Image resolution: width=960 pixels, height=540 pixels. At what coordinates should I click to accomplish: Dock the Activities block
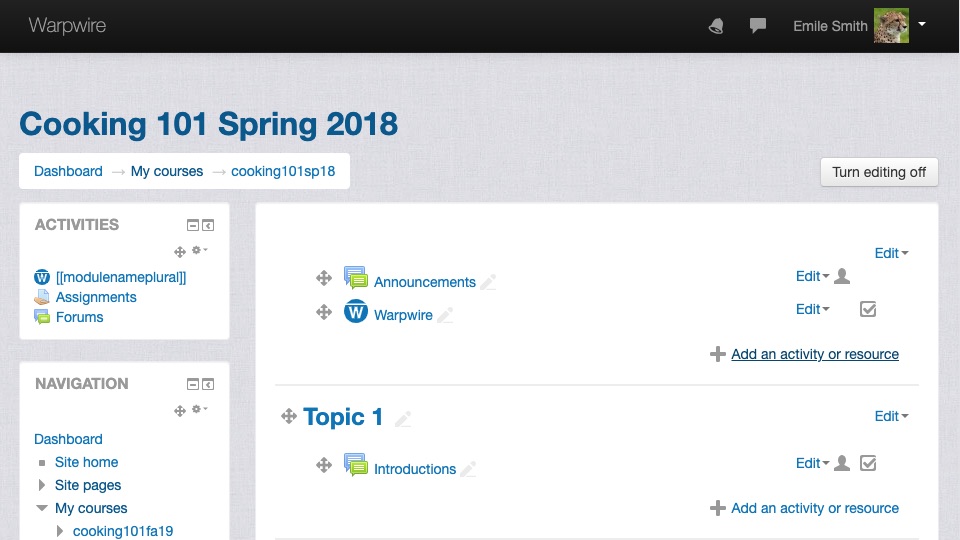208,225
